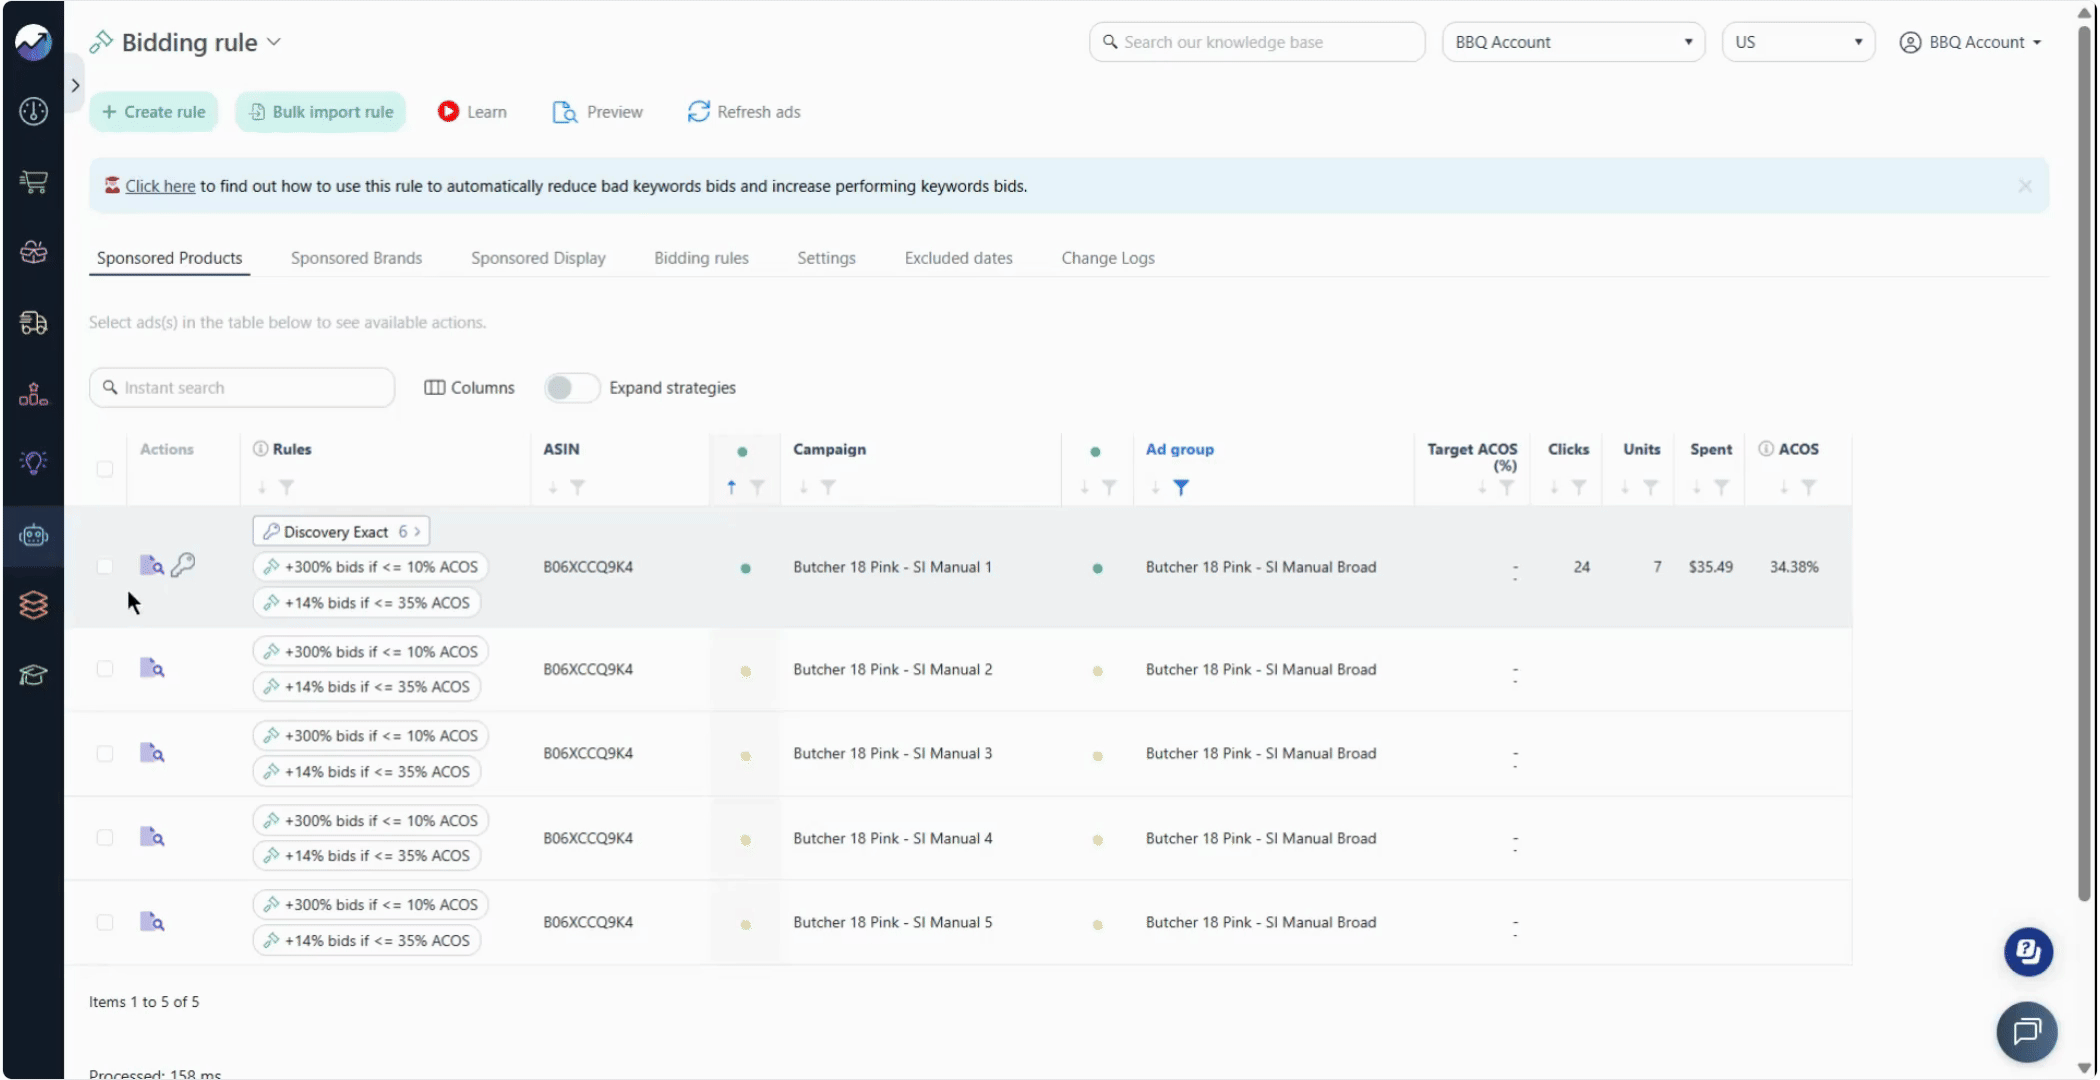Open the help question bubble icon
This screenshot has width=2100, height=1080.
(2028, 952)
